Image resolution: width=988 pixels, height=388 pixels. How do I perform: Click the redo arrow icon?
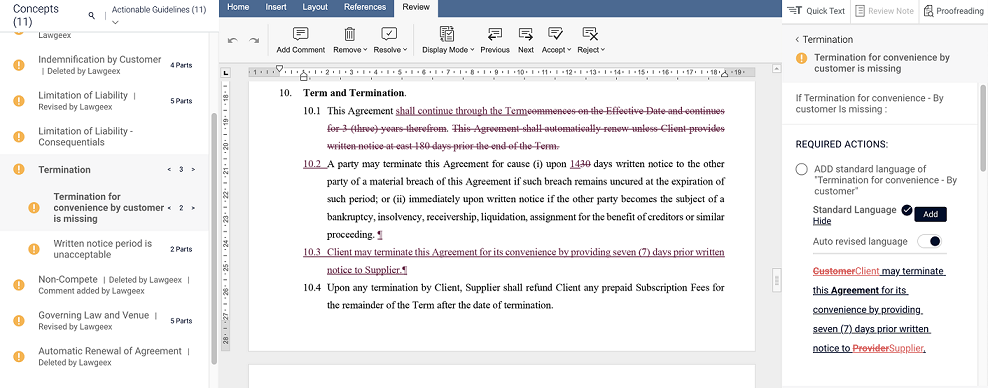254,40
